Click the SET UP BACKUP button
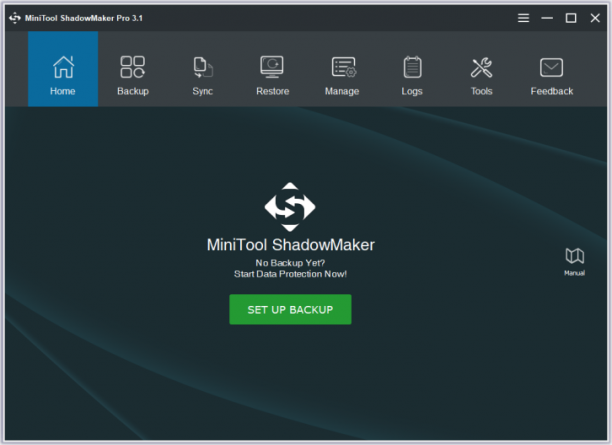The image size is (612, 445). (290, 310)
